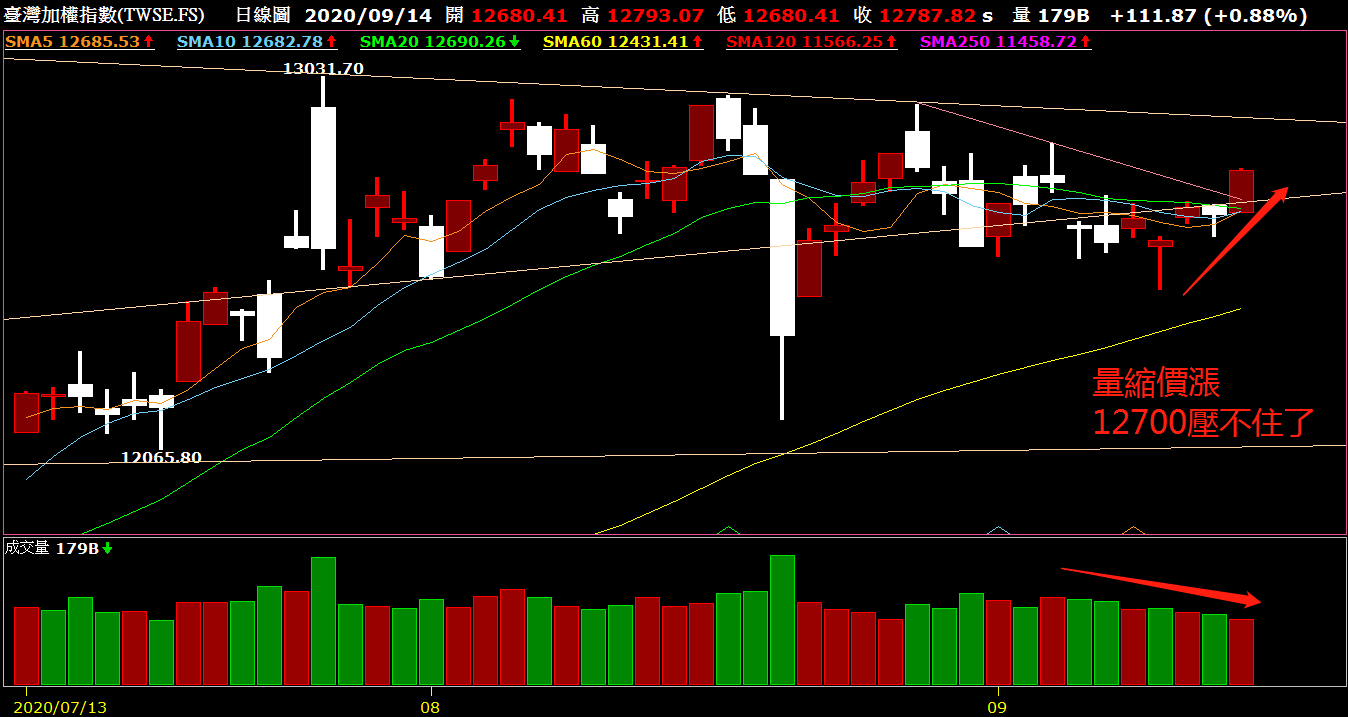
Task: Click the red up-arrow next to SMA250
Action: pyautogui.click(x=1086, y=42)
